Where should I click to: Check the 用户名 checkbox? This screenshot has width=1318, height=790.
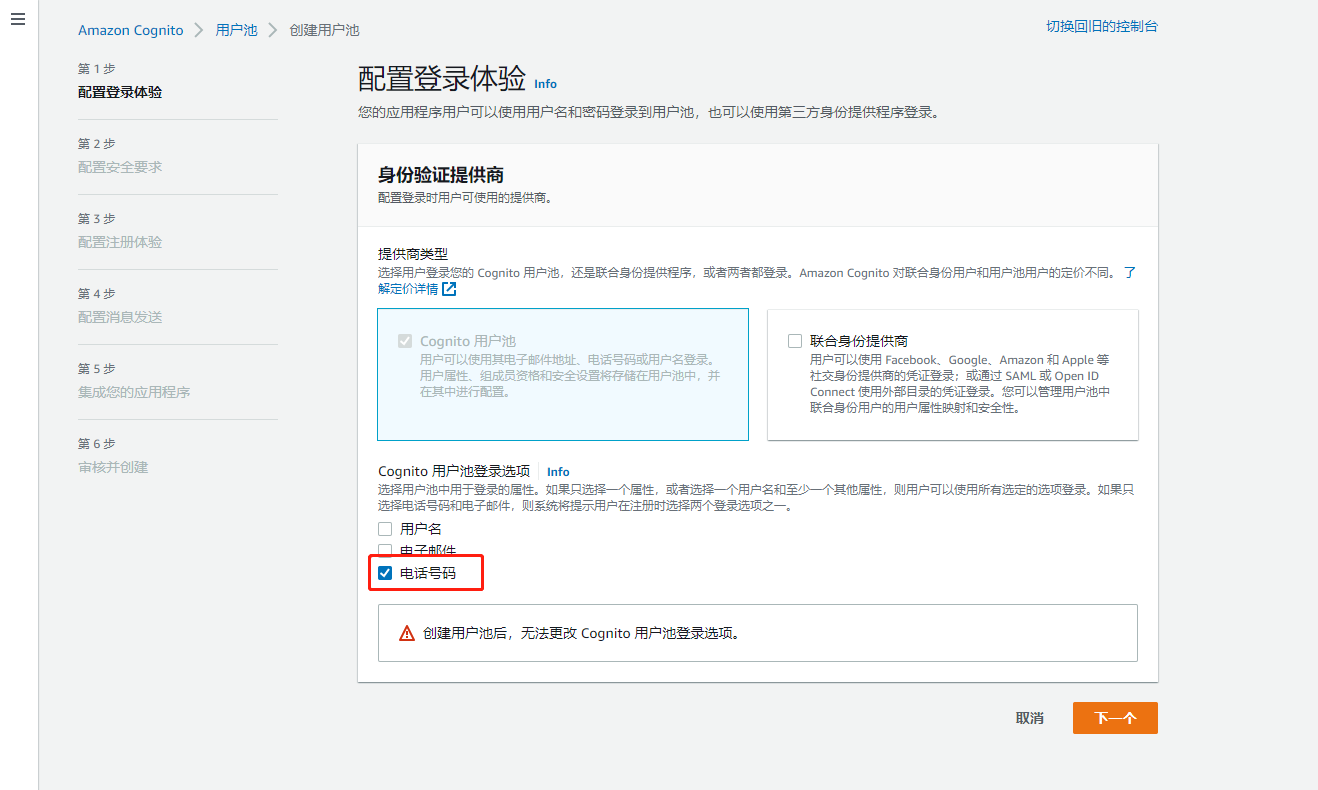385,529
